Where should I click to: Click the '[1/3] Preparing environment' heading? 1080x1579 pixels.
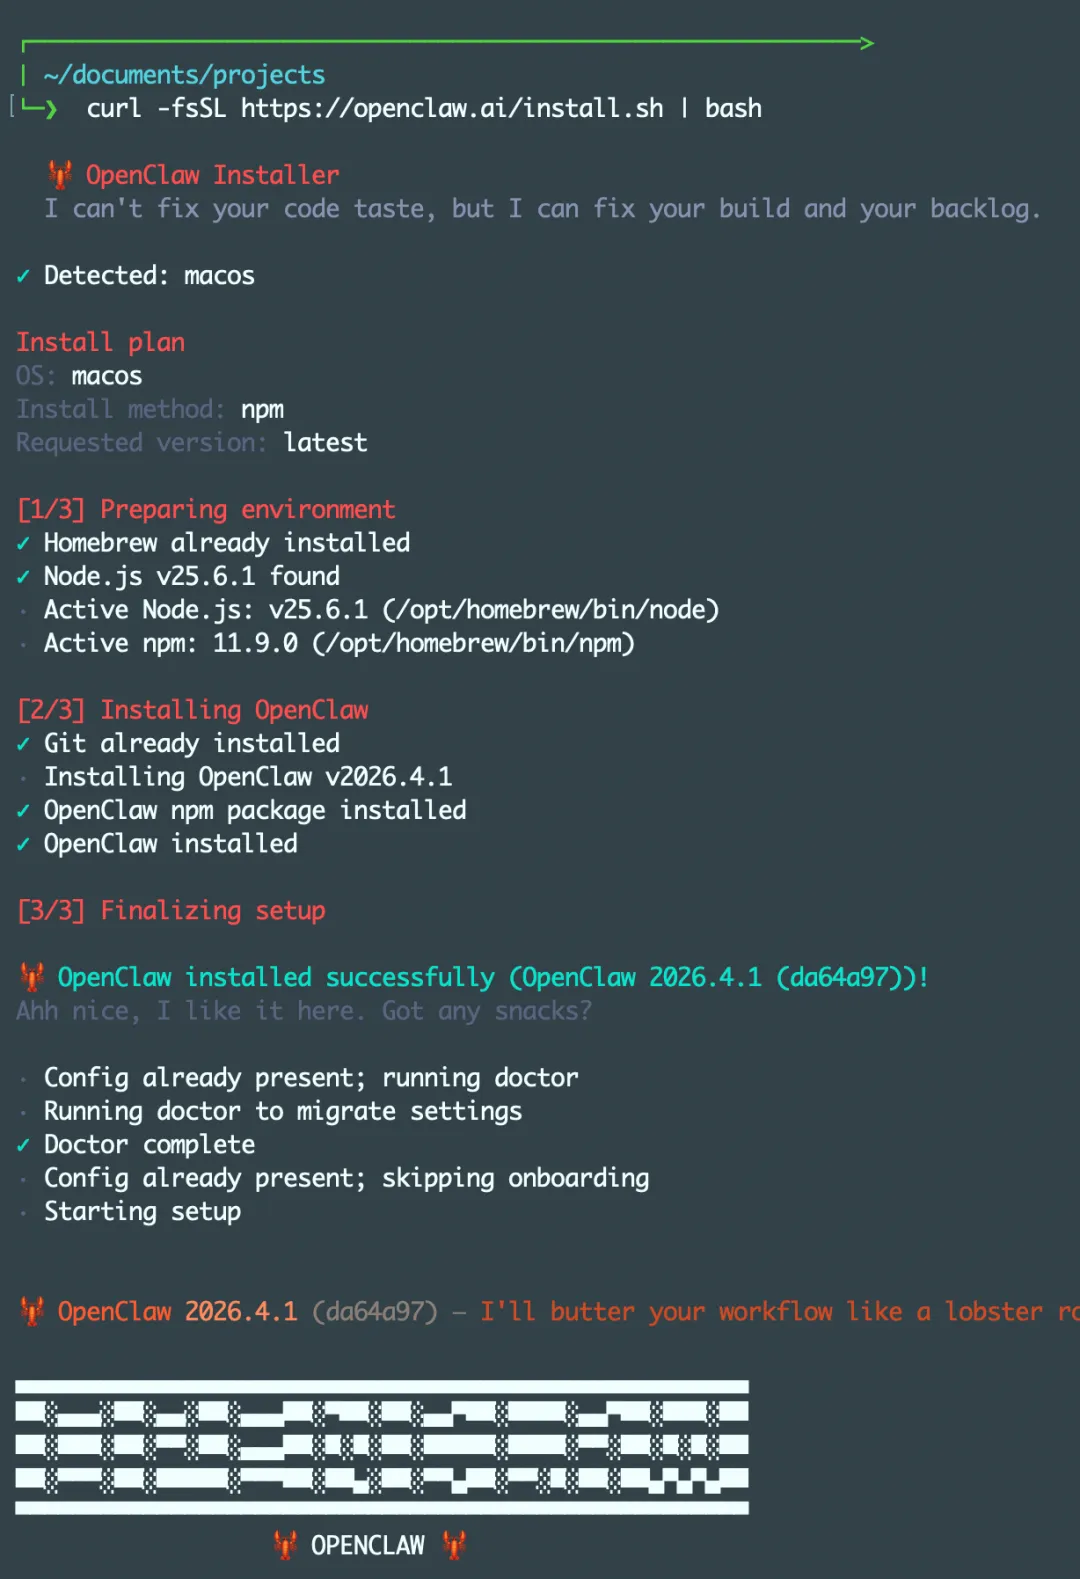tap(207, 510)
